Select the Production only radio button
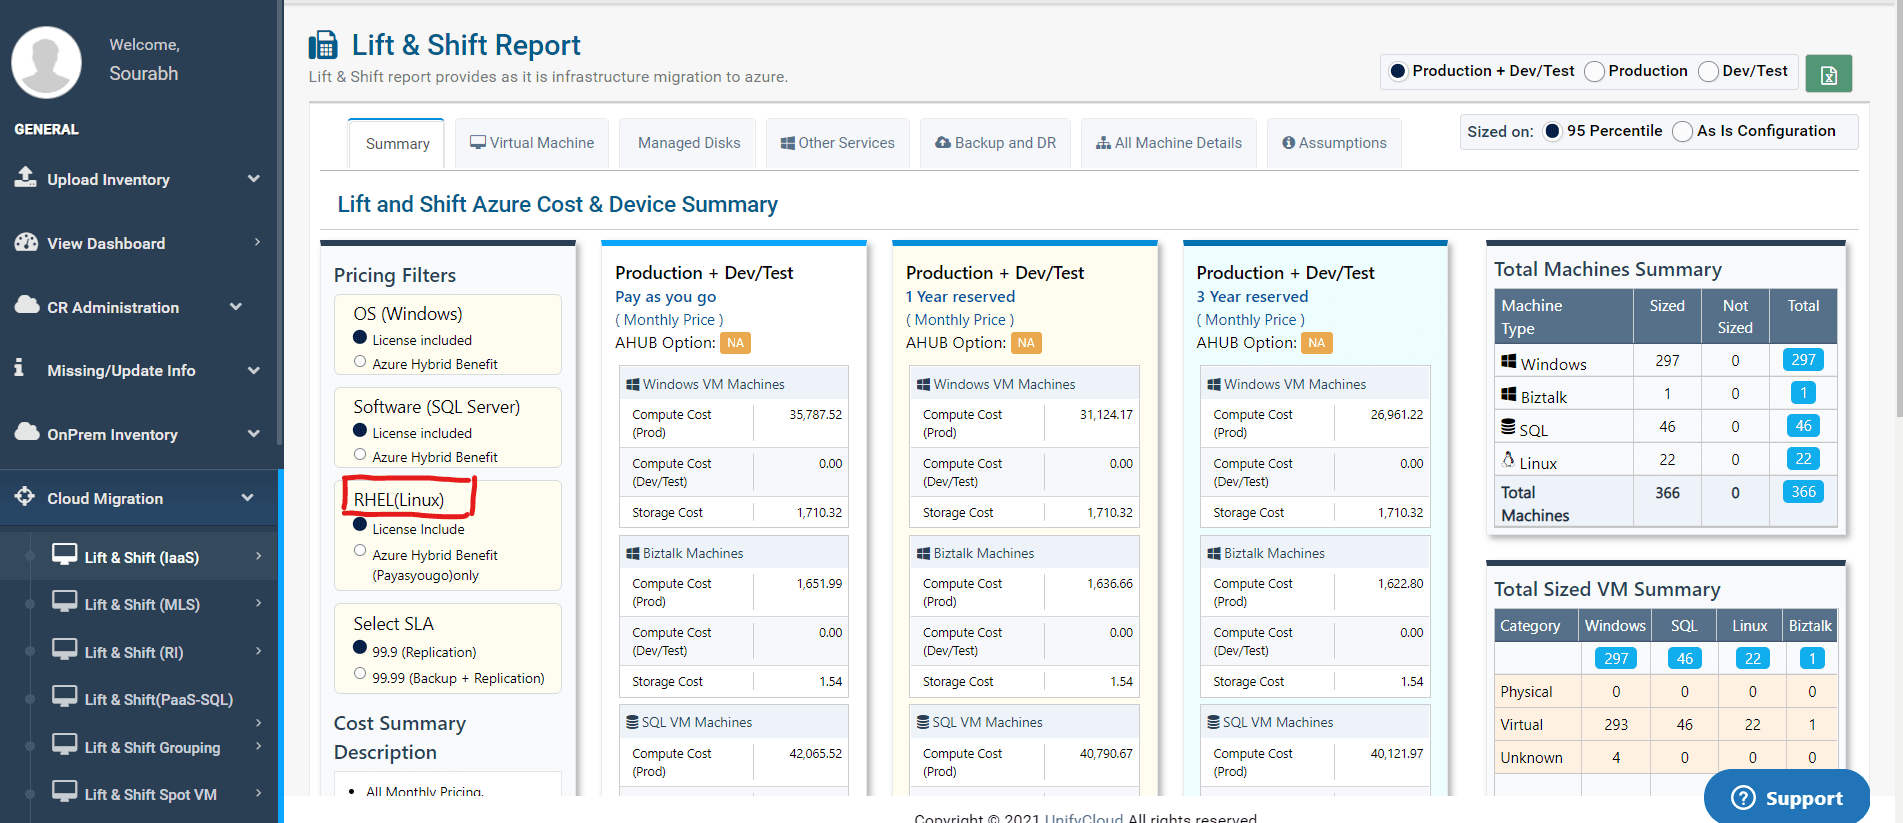This screenshot has width=1903, height=823. coord(1595,71)
